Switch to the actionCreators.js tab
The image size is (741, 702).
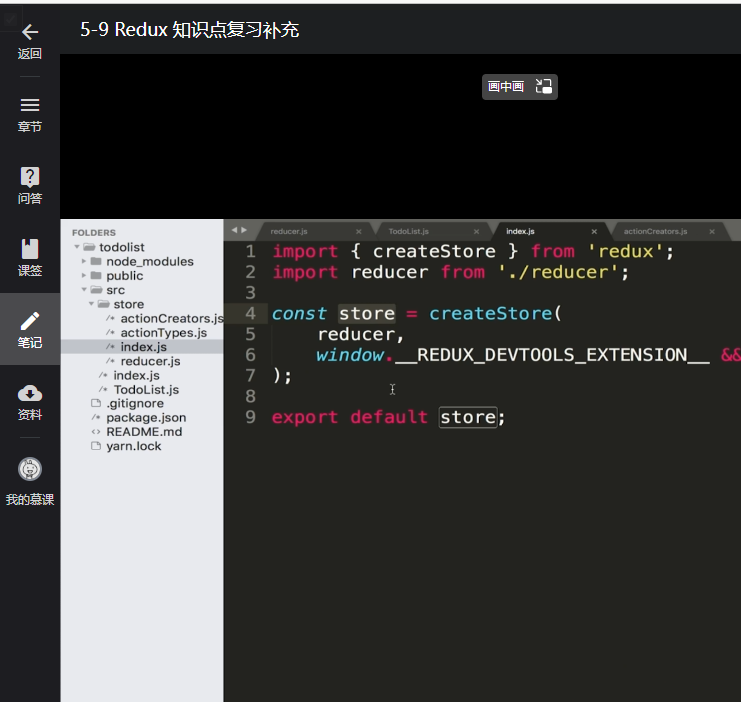655,231
